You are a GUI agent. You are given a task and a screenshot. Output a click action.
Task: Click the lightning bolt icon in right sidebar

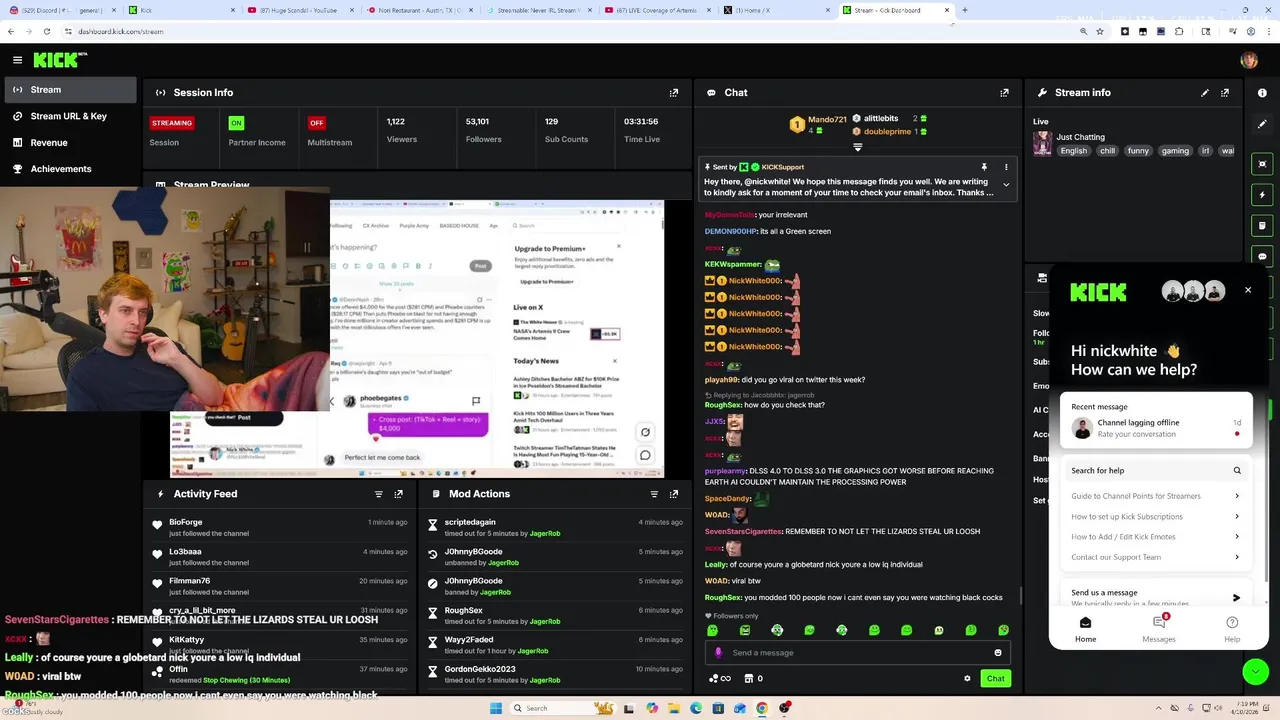click(x=1262, y=195)
